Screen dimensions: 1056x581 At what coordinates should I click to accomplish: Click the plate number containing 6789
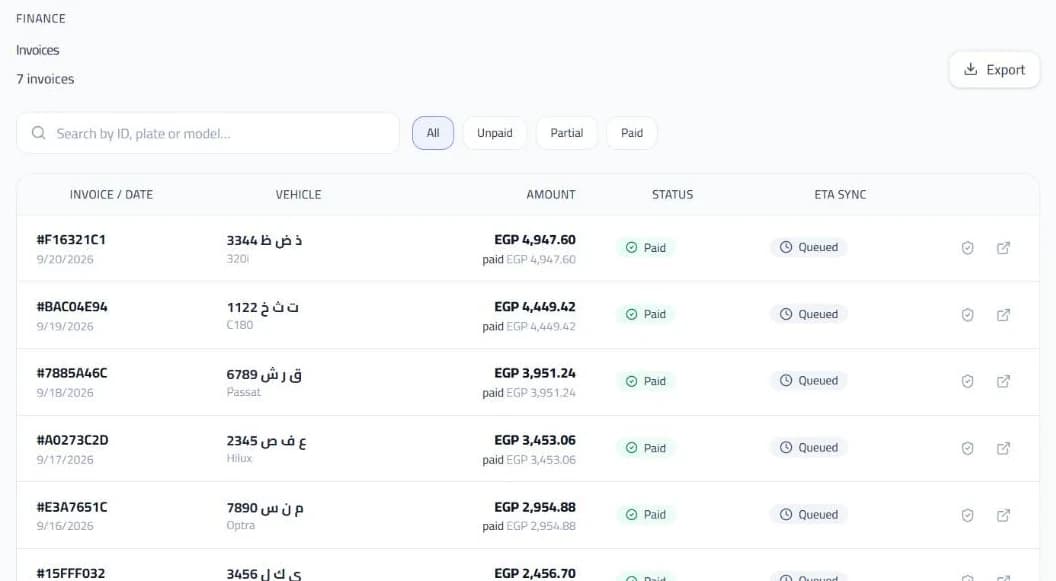(x=264, y=374)
